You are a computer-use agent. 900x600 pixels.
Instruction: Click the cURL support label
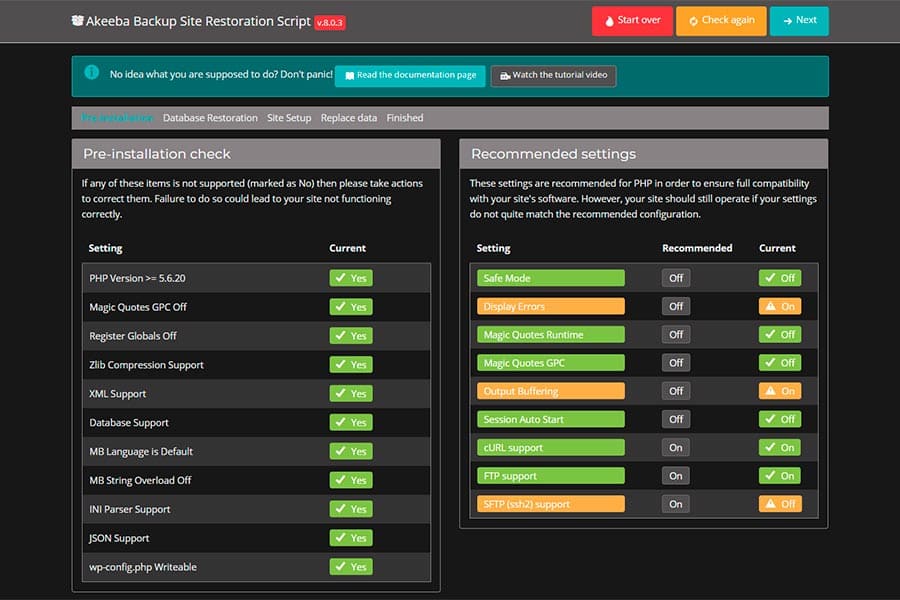(x=551, y=447)
